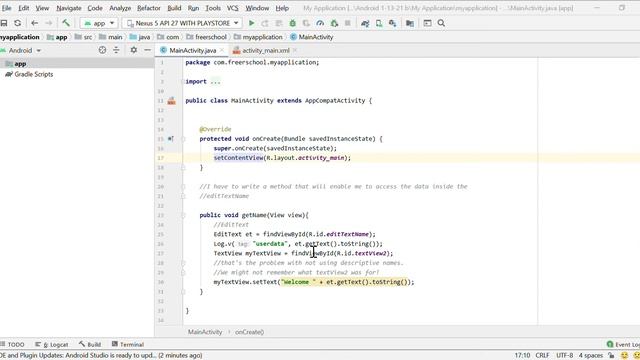640x360 pixels.
Task: Open the Navigate menu
Action: (x=69, y=8)
